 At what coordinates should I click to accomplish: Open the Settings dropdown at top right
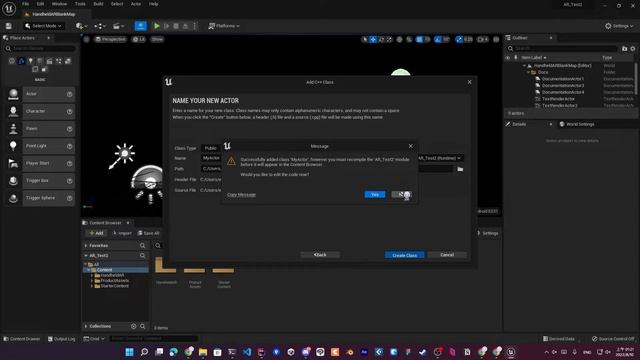(x=619, y=26)
